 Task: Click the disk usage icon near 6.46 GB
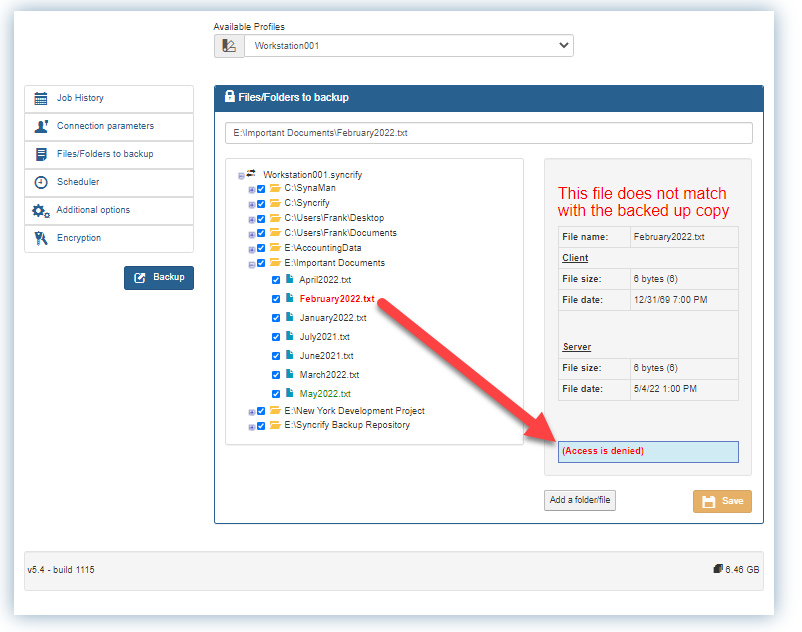(x=718, y=569)
